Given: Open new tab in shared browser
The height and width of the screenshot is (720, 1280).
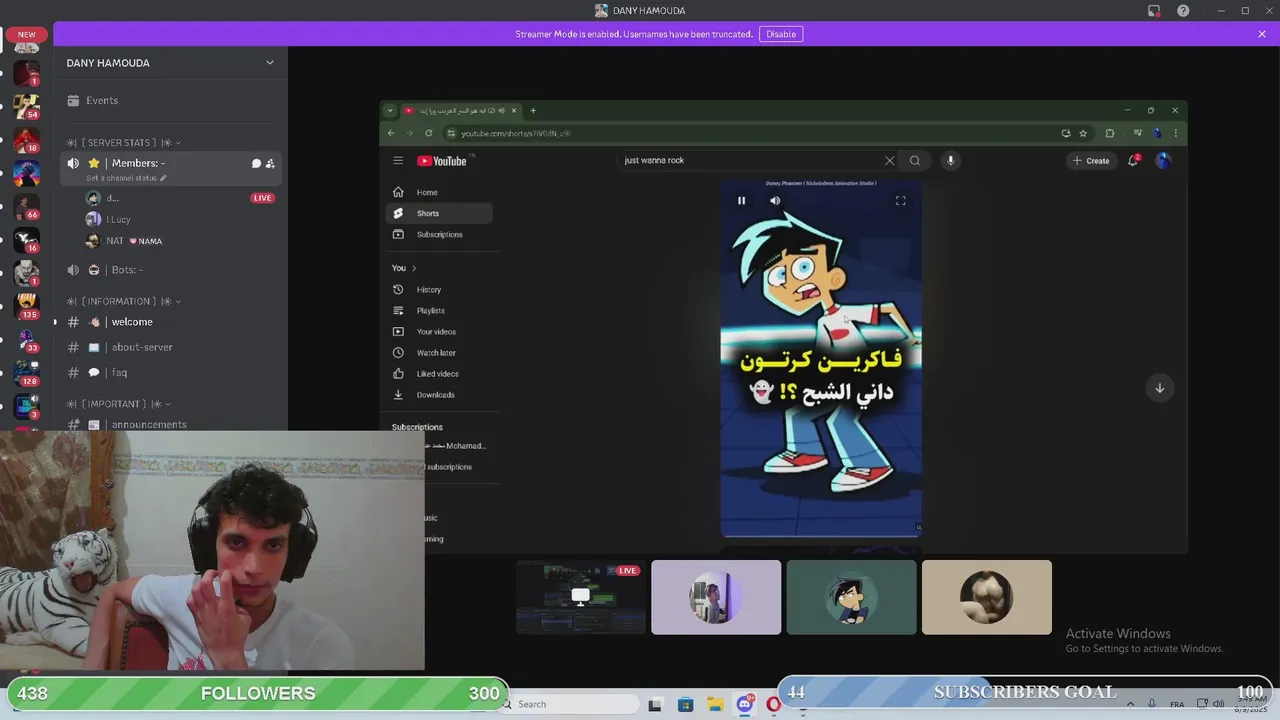Looking at the screenshot, I should pos(533,110).
